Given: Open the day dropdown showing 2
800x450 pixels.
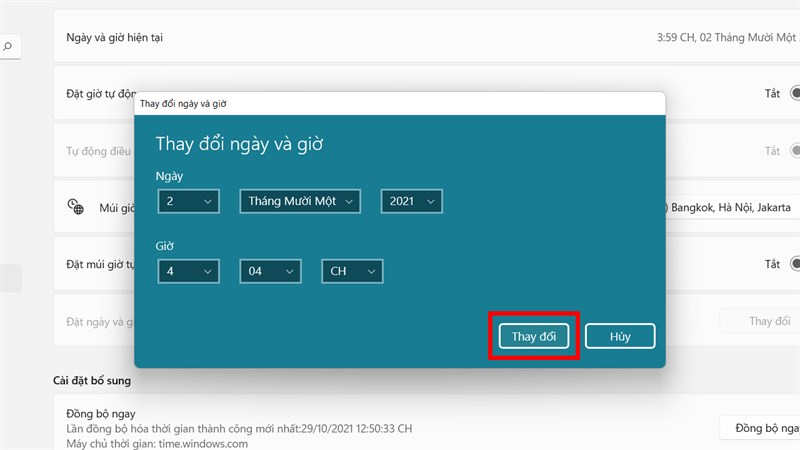Looking at the screenshot, I should (x=188, y=201).
